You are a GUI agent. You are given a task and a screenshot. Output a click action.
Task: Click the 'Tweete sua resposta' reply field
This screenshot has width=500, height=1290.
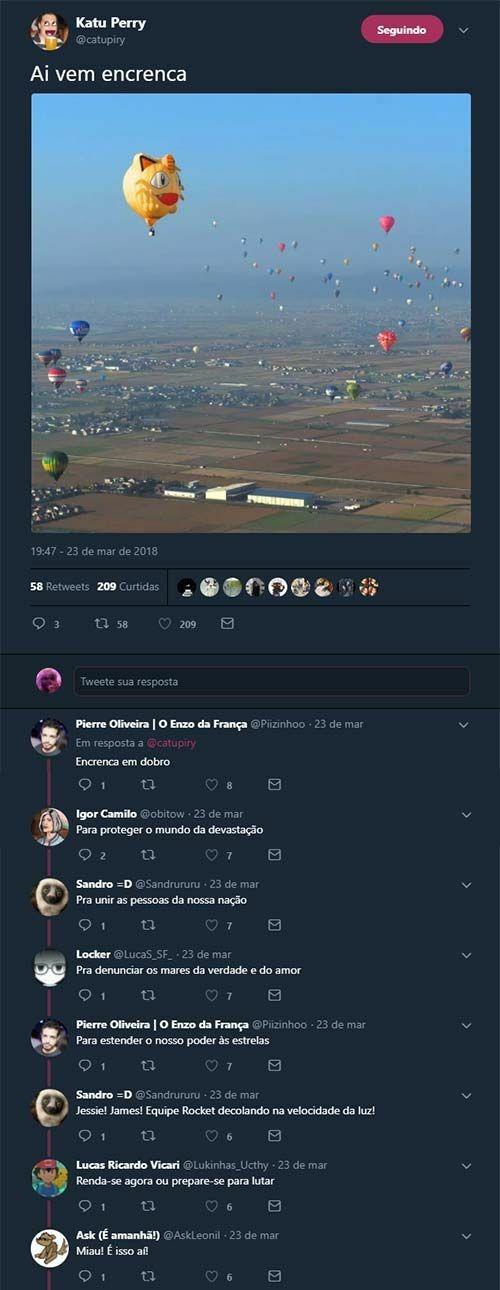tap(271, 681)
